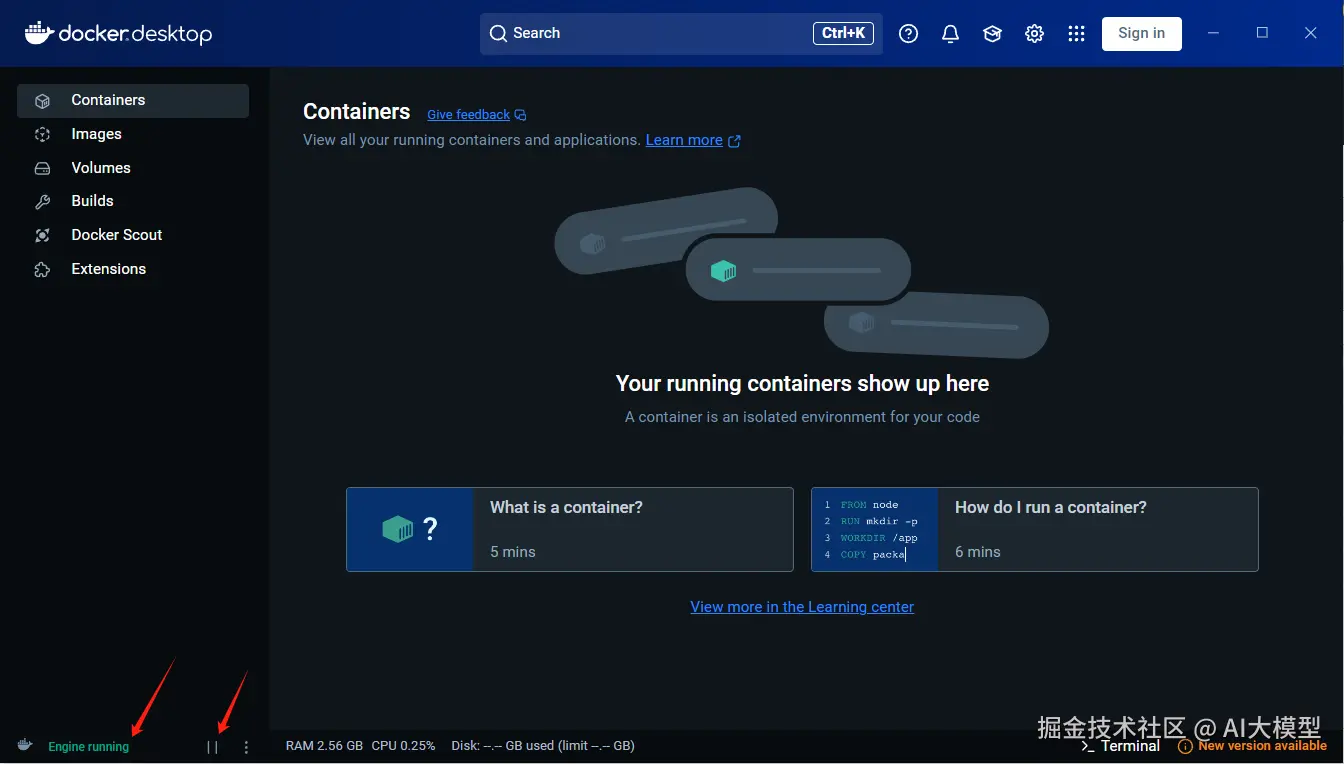Open Docker Scout in sidebar

[x=133, y=235]
